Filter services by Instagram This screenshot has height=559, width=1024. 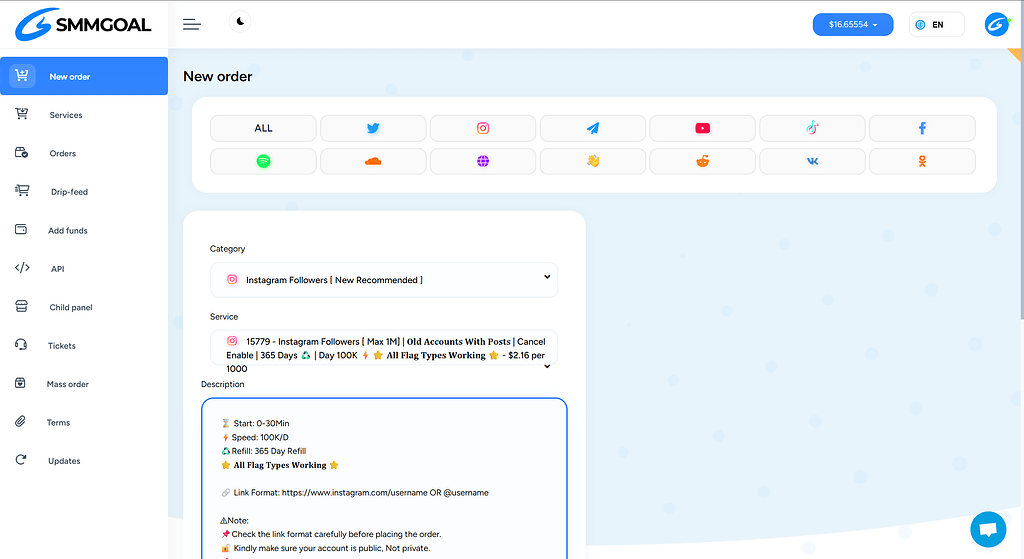point(483,128)
